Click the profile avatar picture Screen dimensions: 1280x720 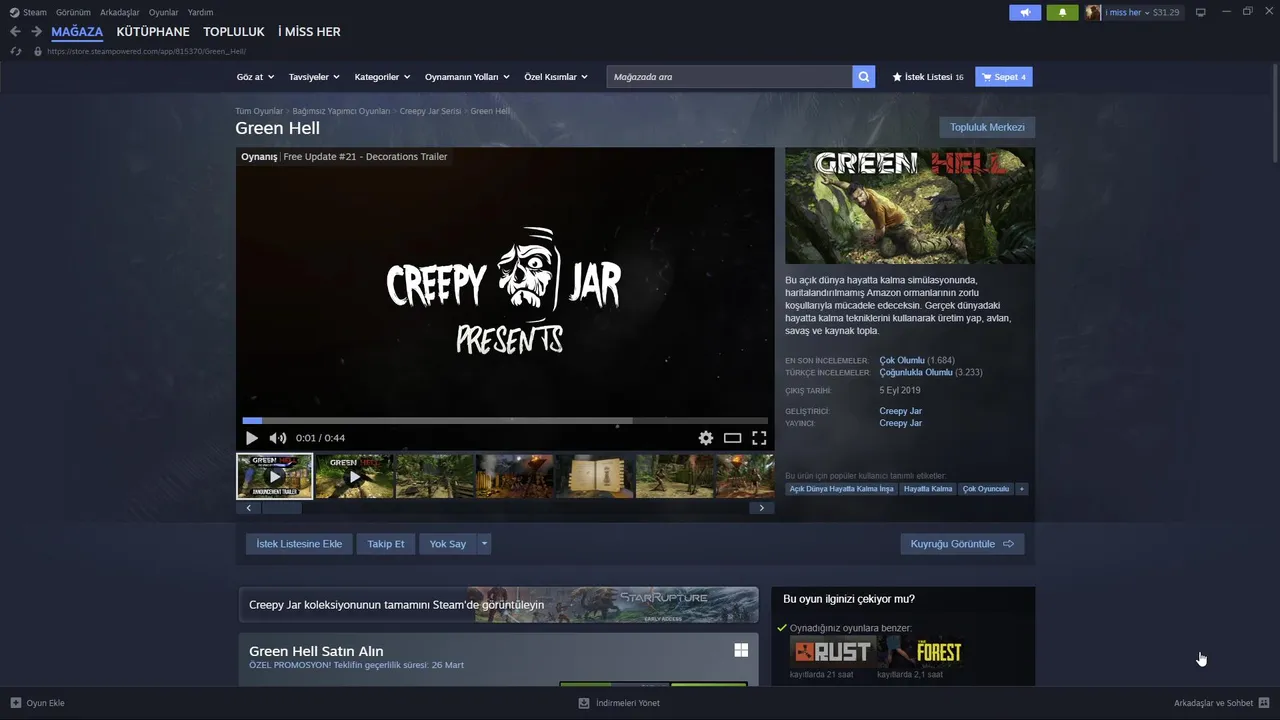pyautogui.click(x=1093, y=12)
